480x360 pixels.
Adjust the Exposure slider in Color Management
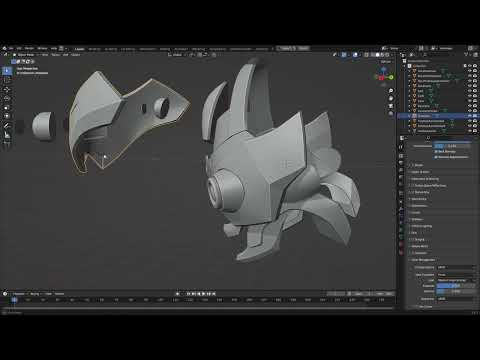click(457, 286)
